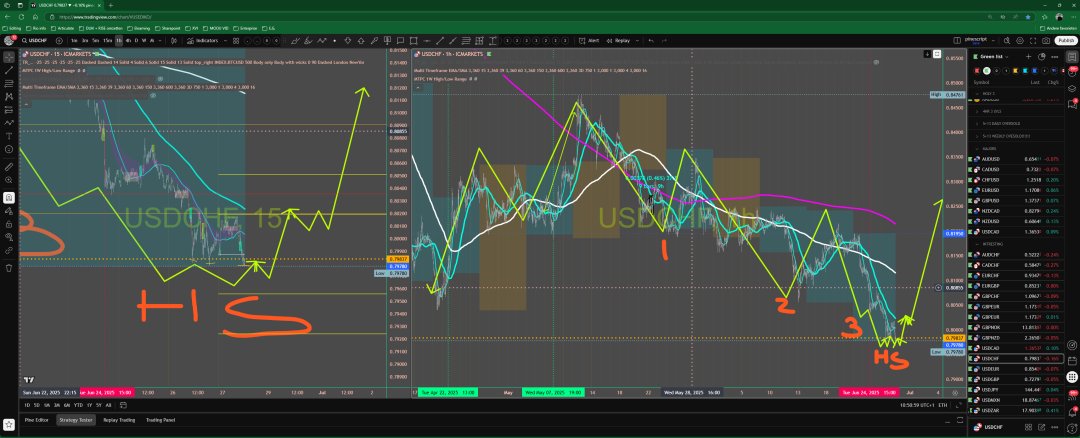Take a chart snapshot with camera icon

[1046, 41]
